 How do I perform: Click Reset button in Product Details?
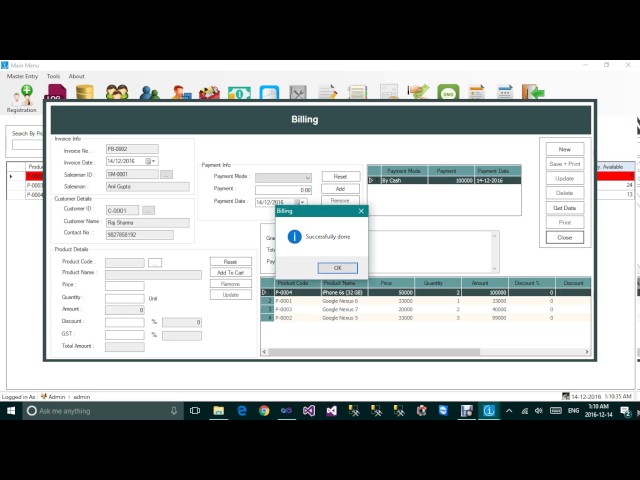click(231, 261)
